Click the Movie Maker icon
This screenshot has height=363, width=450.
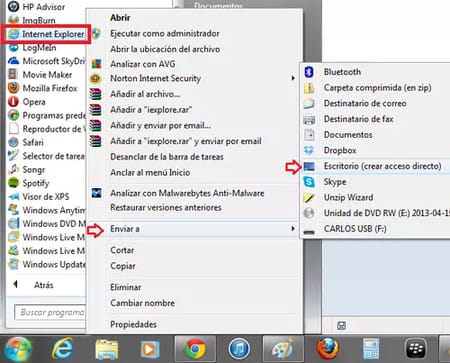pyautogui.click(x=13, y=74)
